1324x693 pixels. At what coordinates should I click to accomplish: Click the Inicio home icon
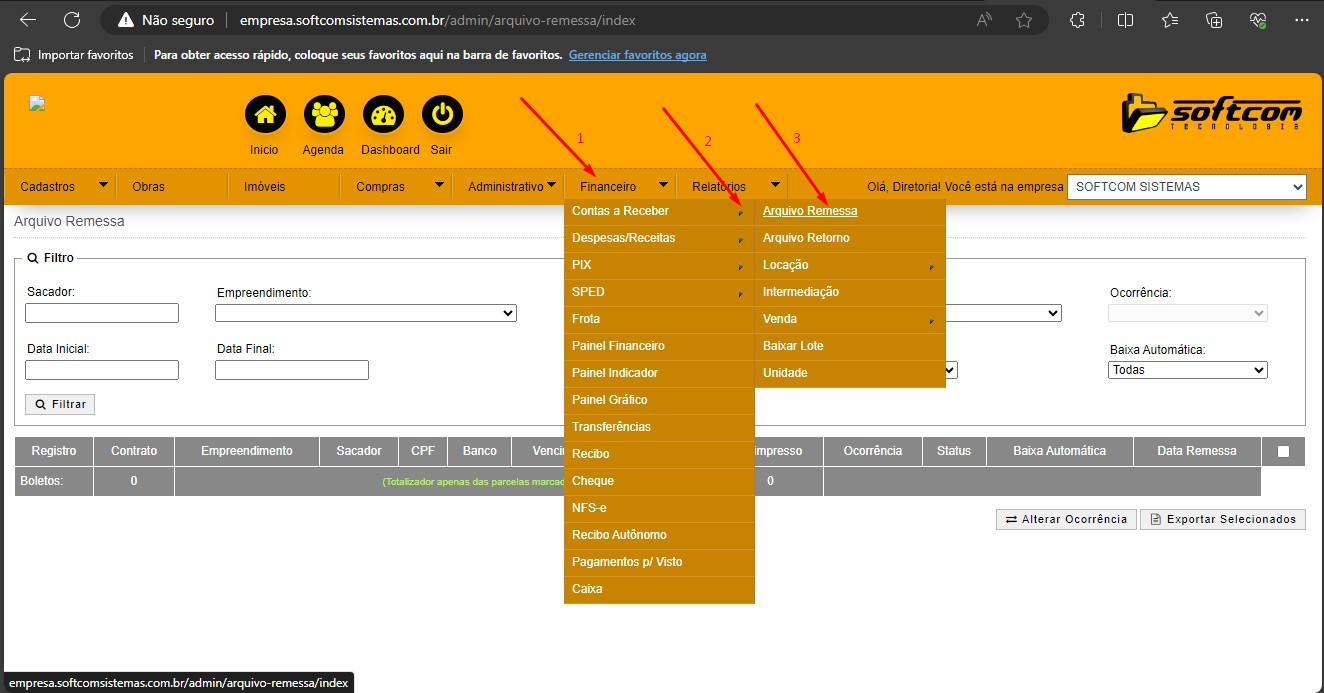coord(265,115)
